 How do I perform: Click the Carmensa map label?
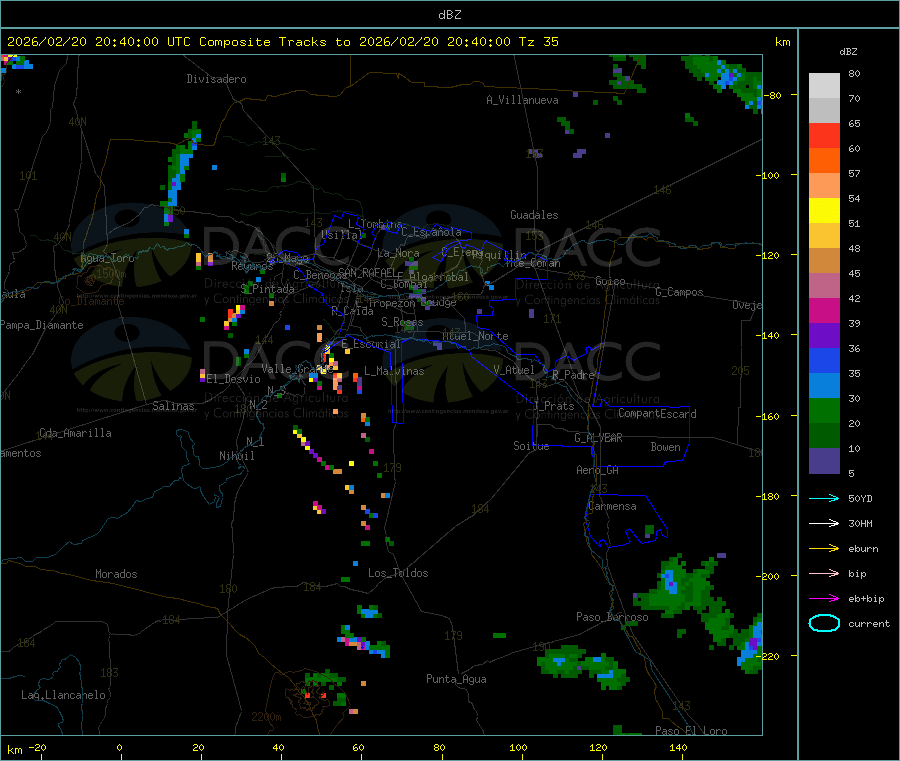(612, 506)
